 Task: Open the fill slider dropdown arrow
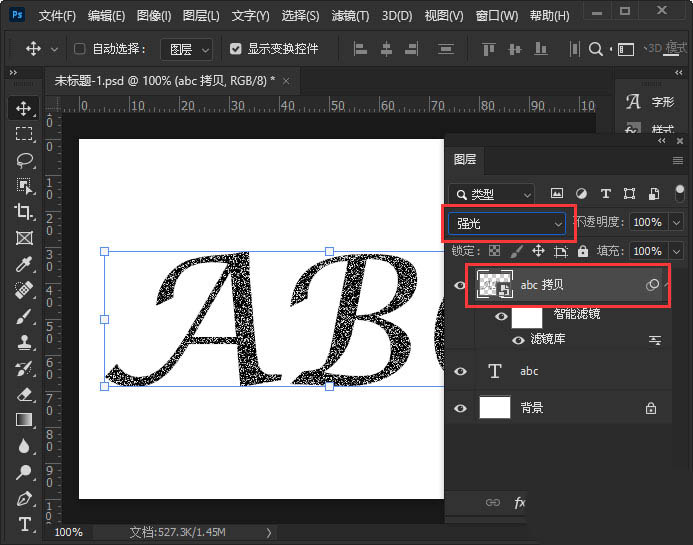677,252
